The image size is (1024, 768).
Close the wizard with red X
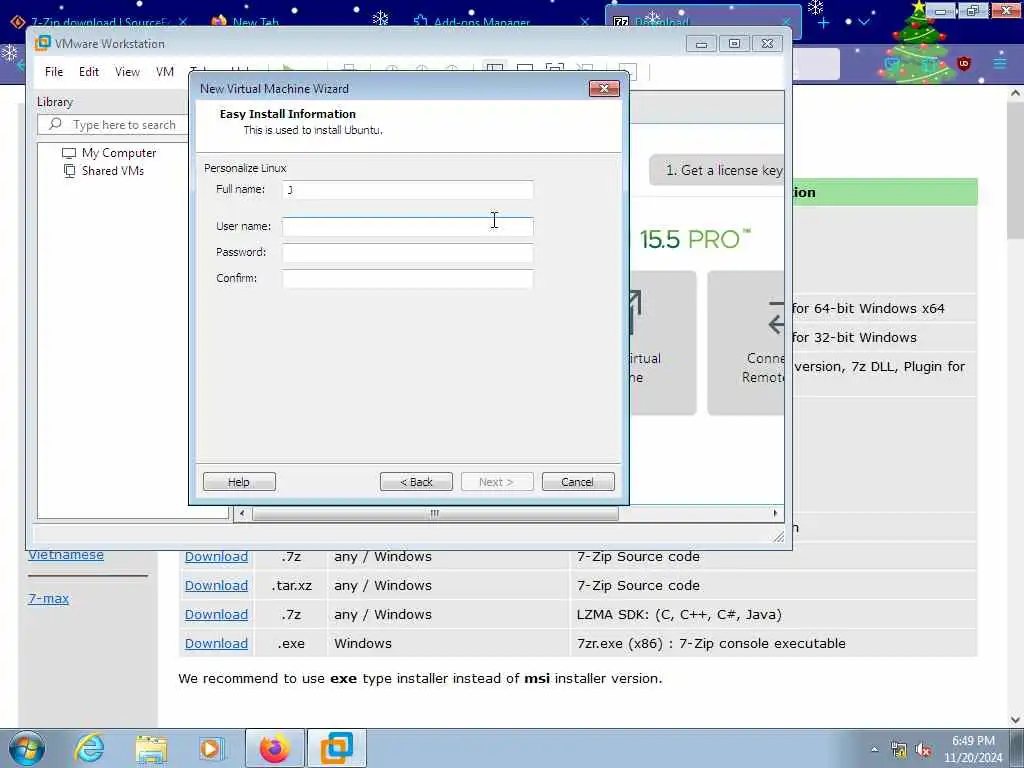tap(604, 88)
